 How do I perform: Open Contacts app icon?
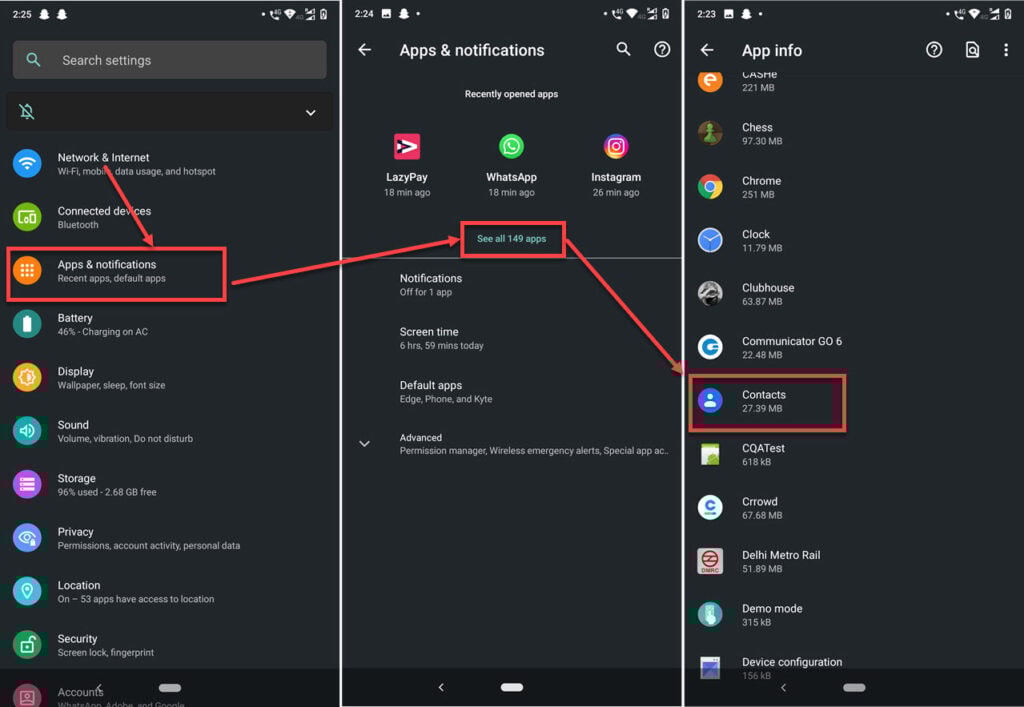pos(710,400)
